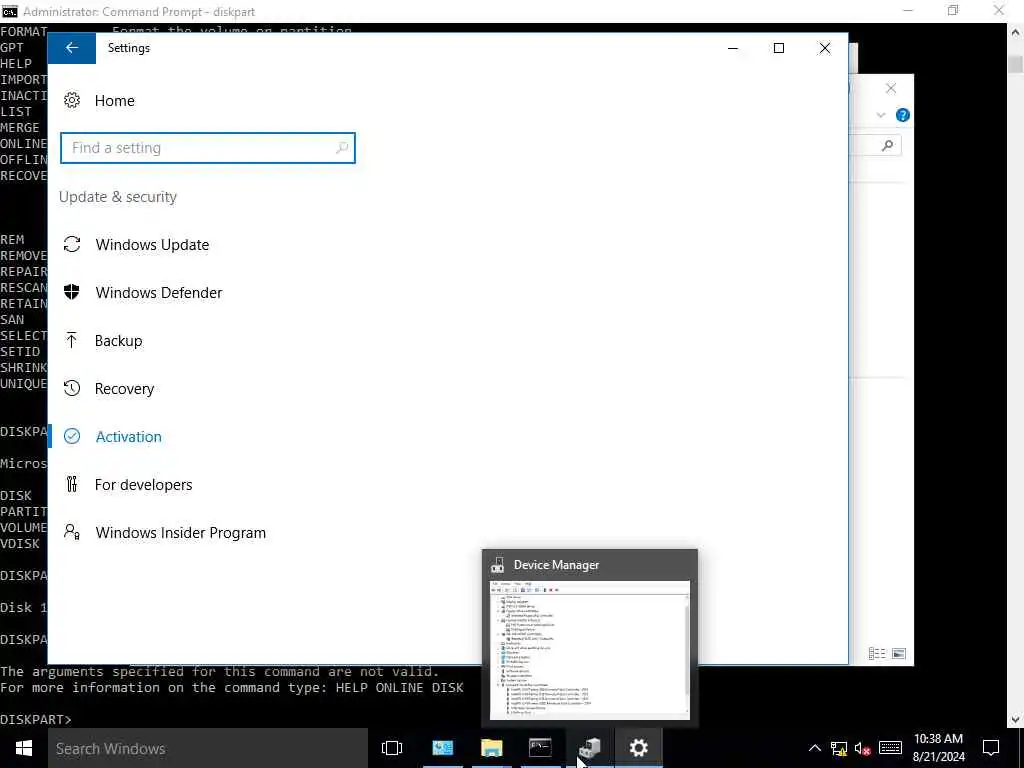Open Windows Update settings
The image size is (1024, 768).
pos(152,245)
